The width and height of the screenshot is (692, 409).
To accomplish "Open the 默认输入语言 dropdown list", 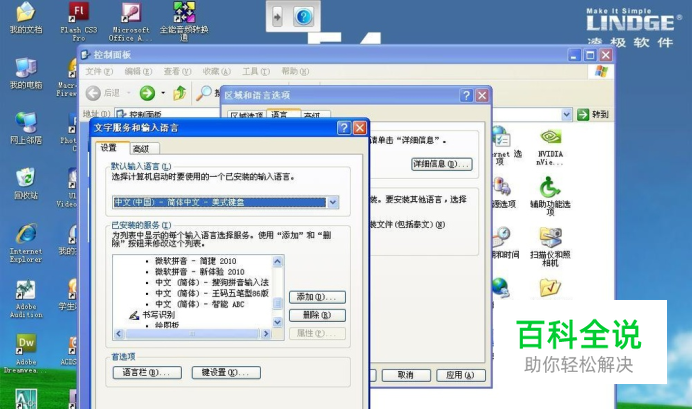I will pyautogui.click(x=333, y=202).
